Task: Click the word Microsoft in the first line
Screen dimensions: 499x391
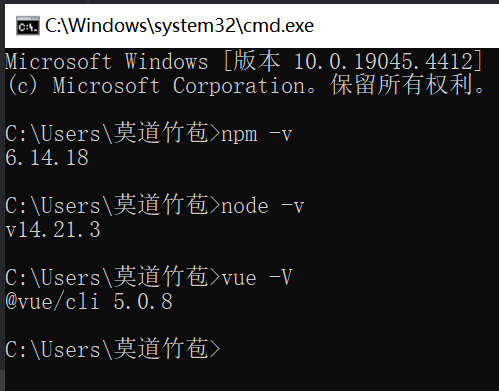Action: 58,62
